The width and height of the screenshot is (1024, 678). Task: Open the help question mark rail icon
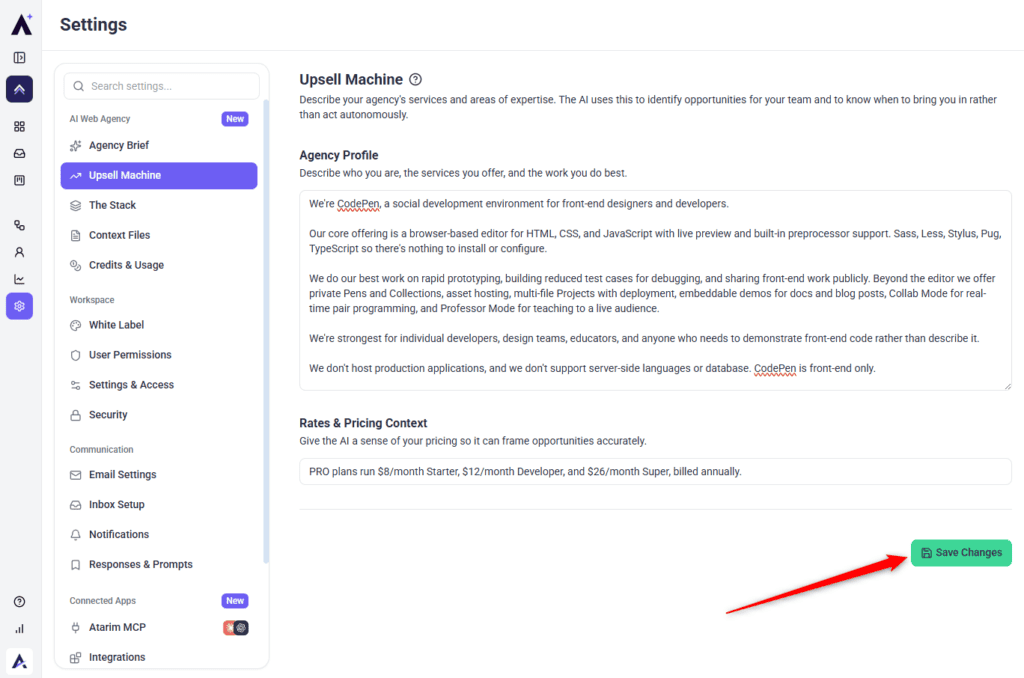[x=20, y=602]
